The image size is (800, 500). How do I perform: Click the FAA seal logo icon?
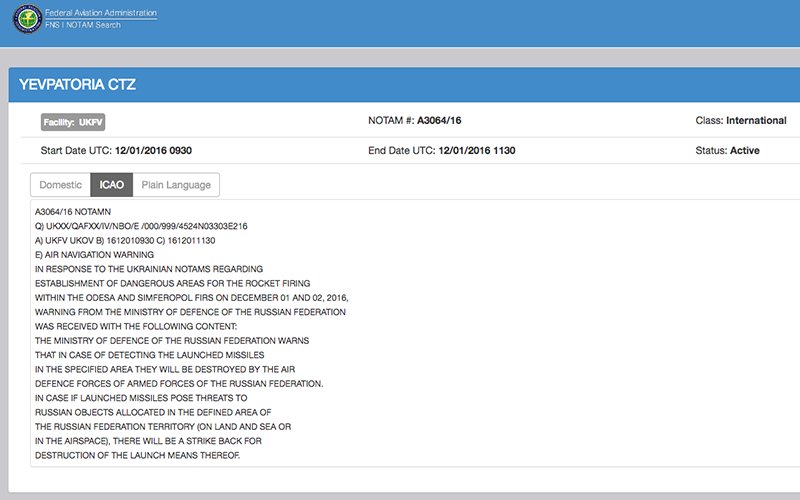[x=28, y=19]
